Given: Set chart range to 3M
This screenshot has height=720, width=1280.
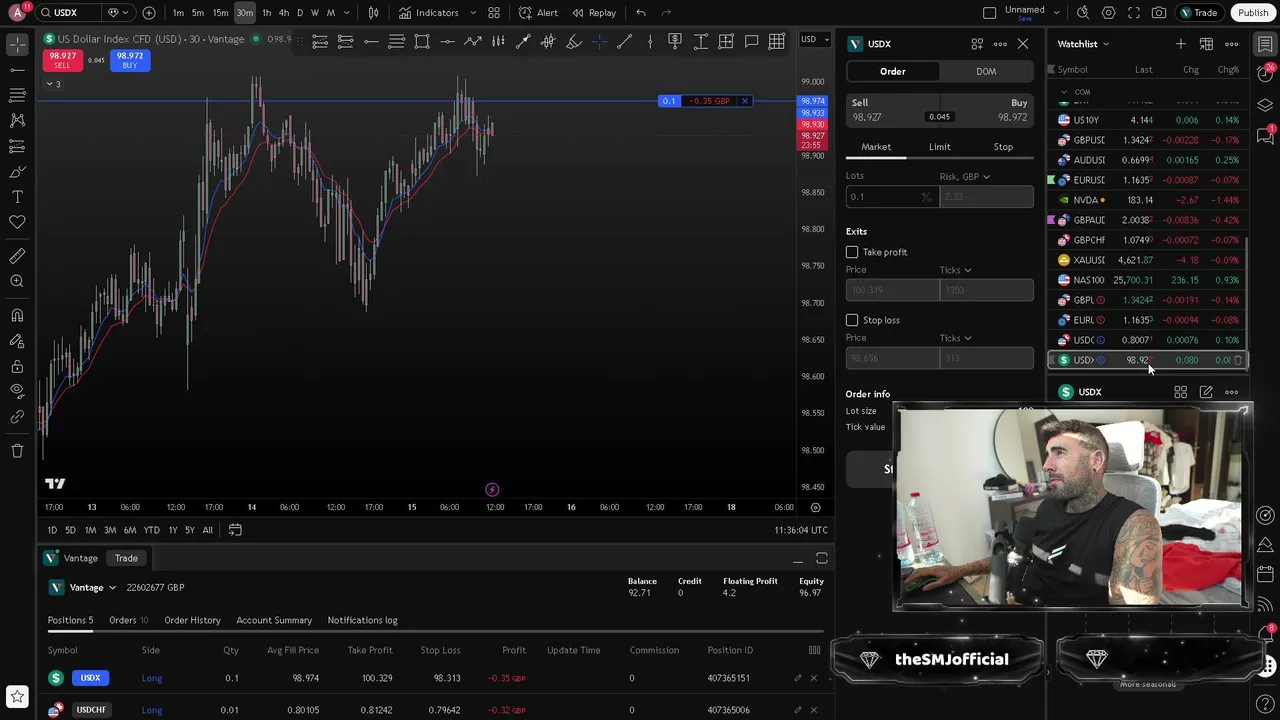Looking at the screenshot, I should (110, 530).
